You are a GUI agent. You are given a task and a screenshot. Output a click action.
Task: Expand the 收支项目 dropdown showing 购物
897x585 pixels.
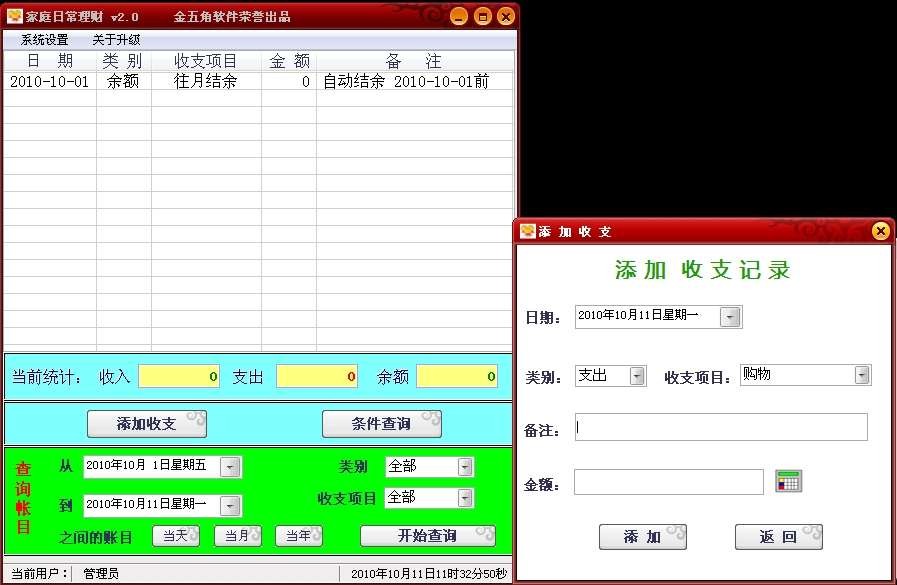pos(862,375)
